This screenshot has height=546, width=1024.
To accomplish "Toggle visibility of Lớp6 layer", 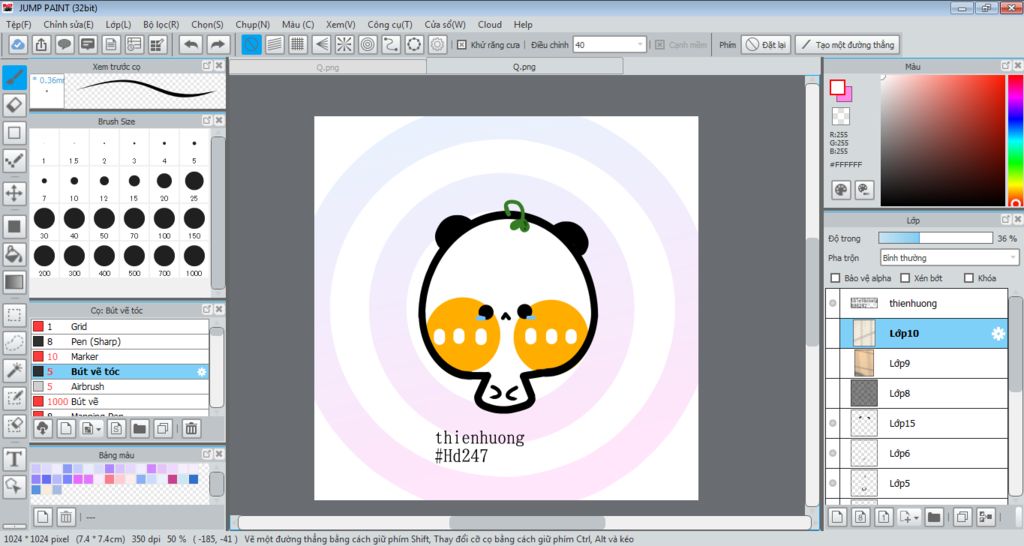I will click(x=833, y=454).
